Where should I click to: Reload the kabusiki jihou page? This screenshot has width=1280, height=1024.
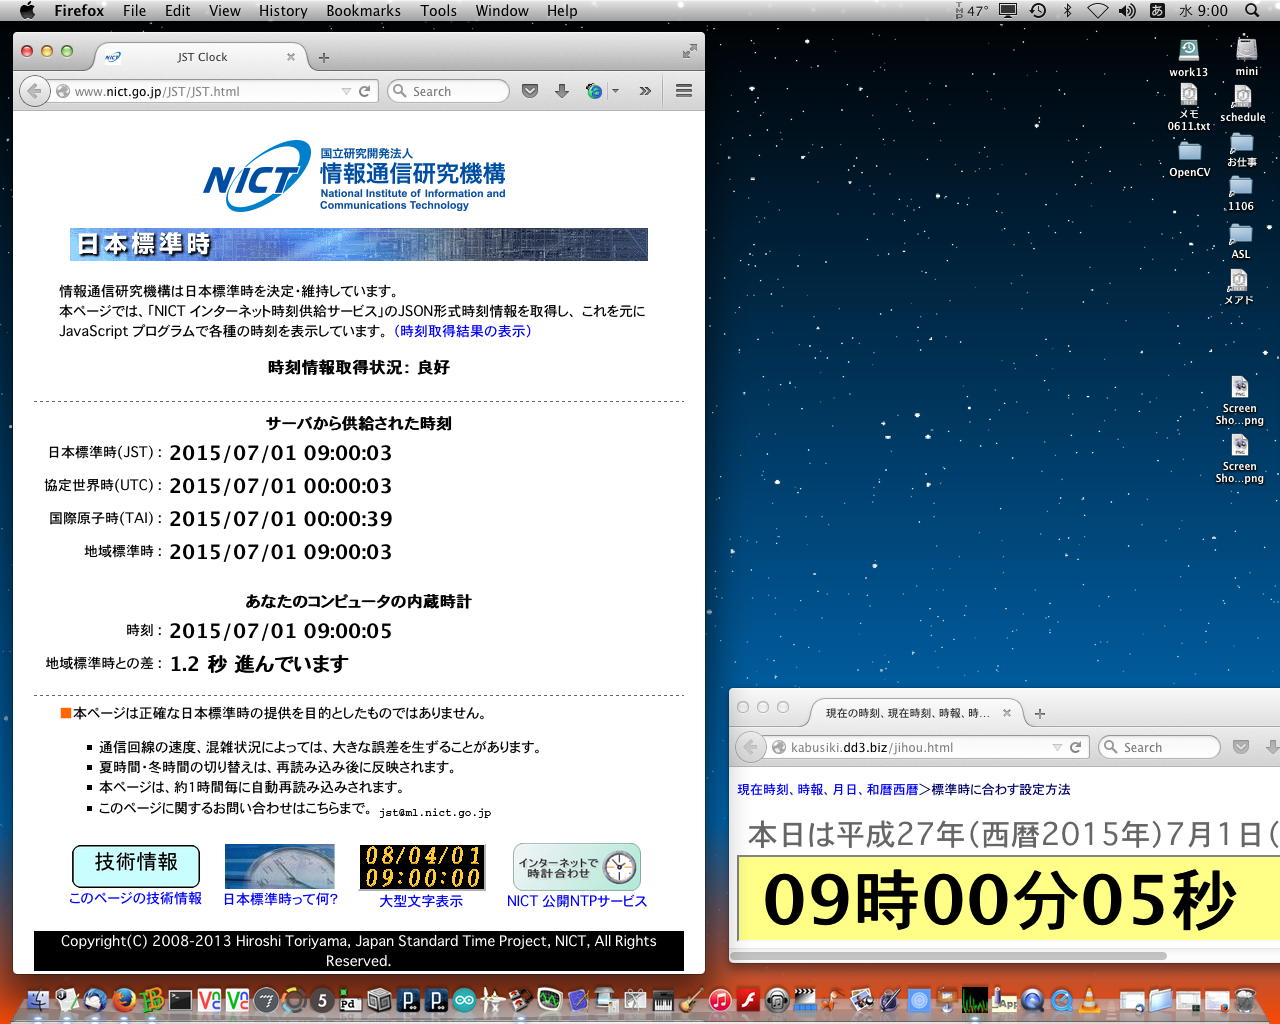1076,747
